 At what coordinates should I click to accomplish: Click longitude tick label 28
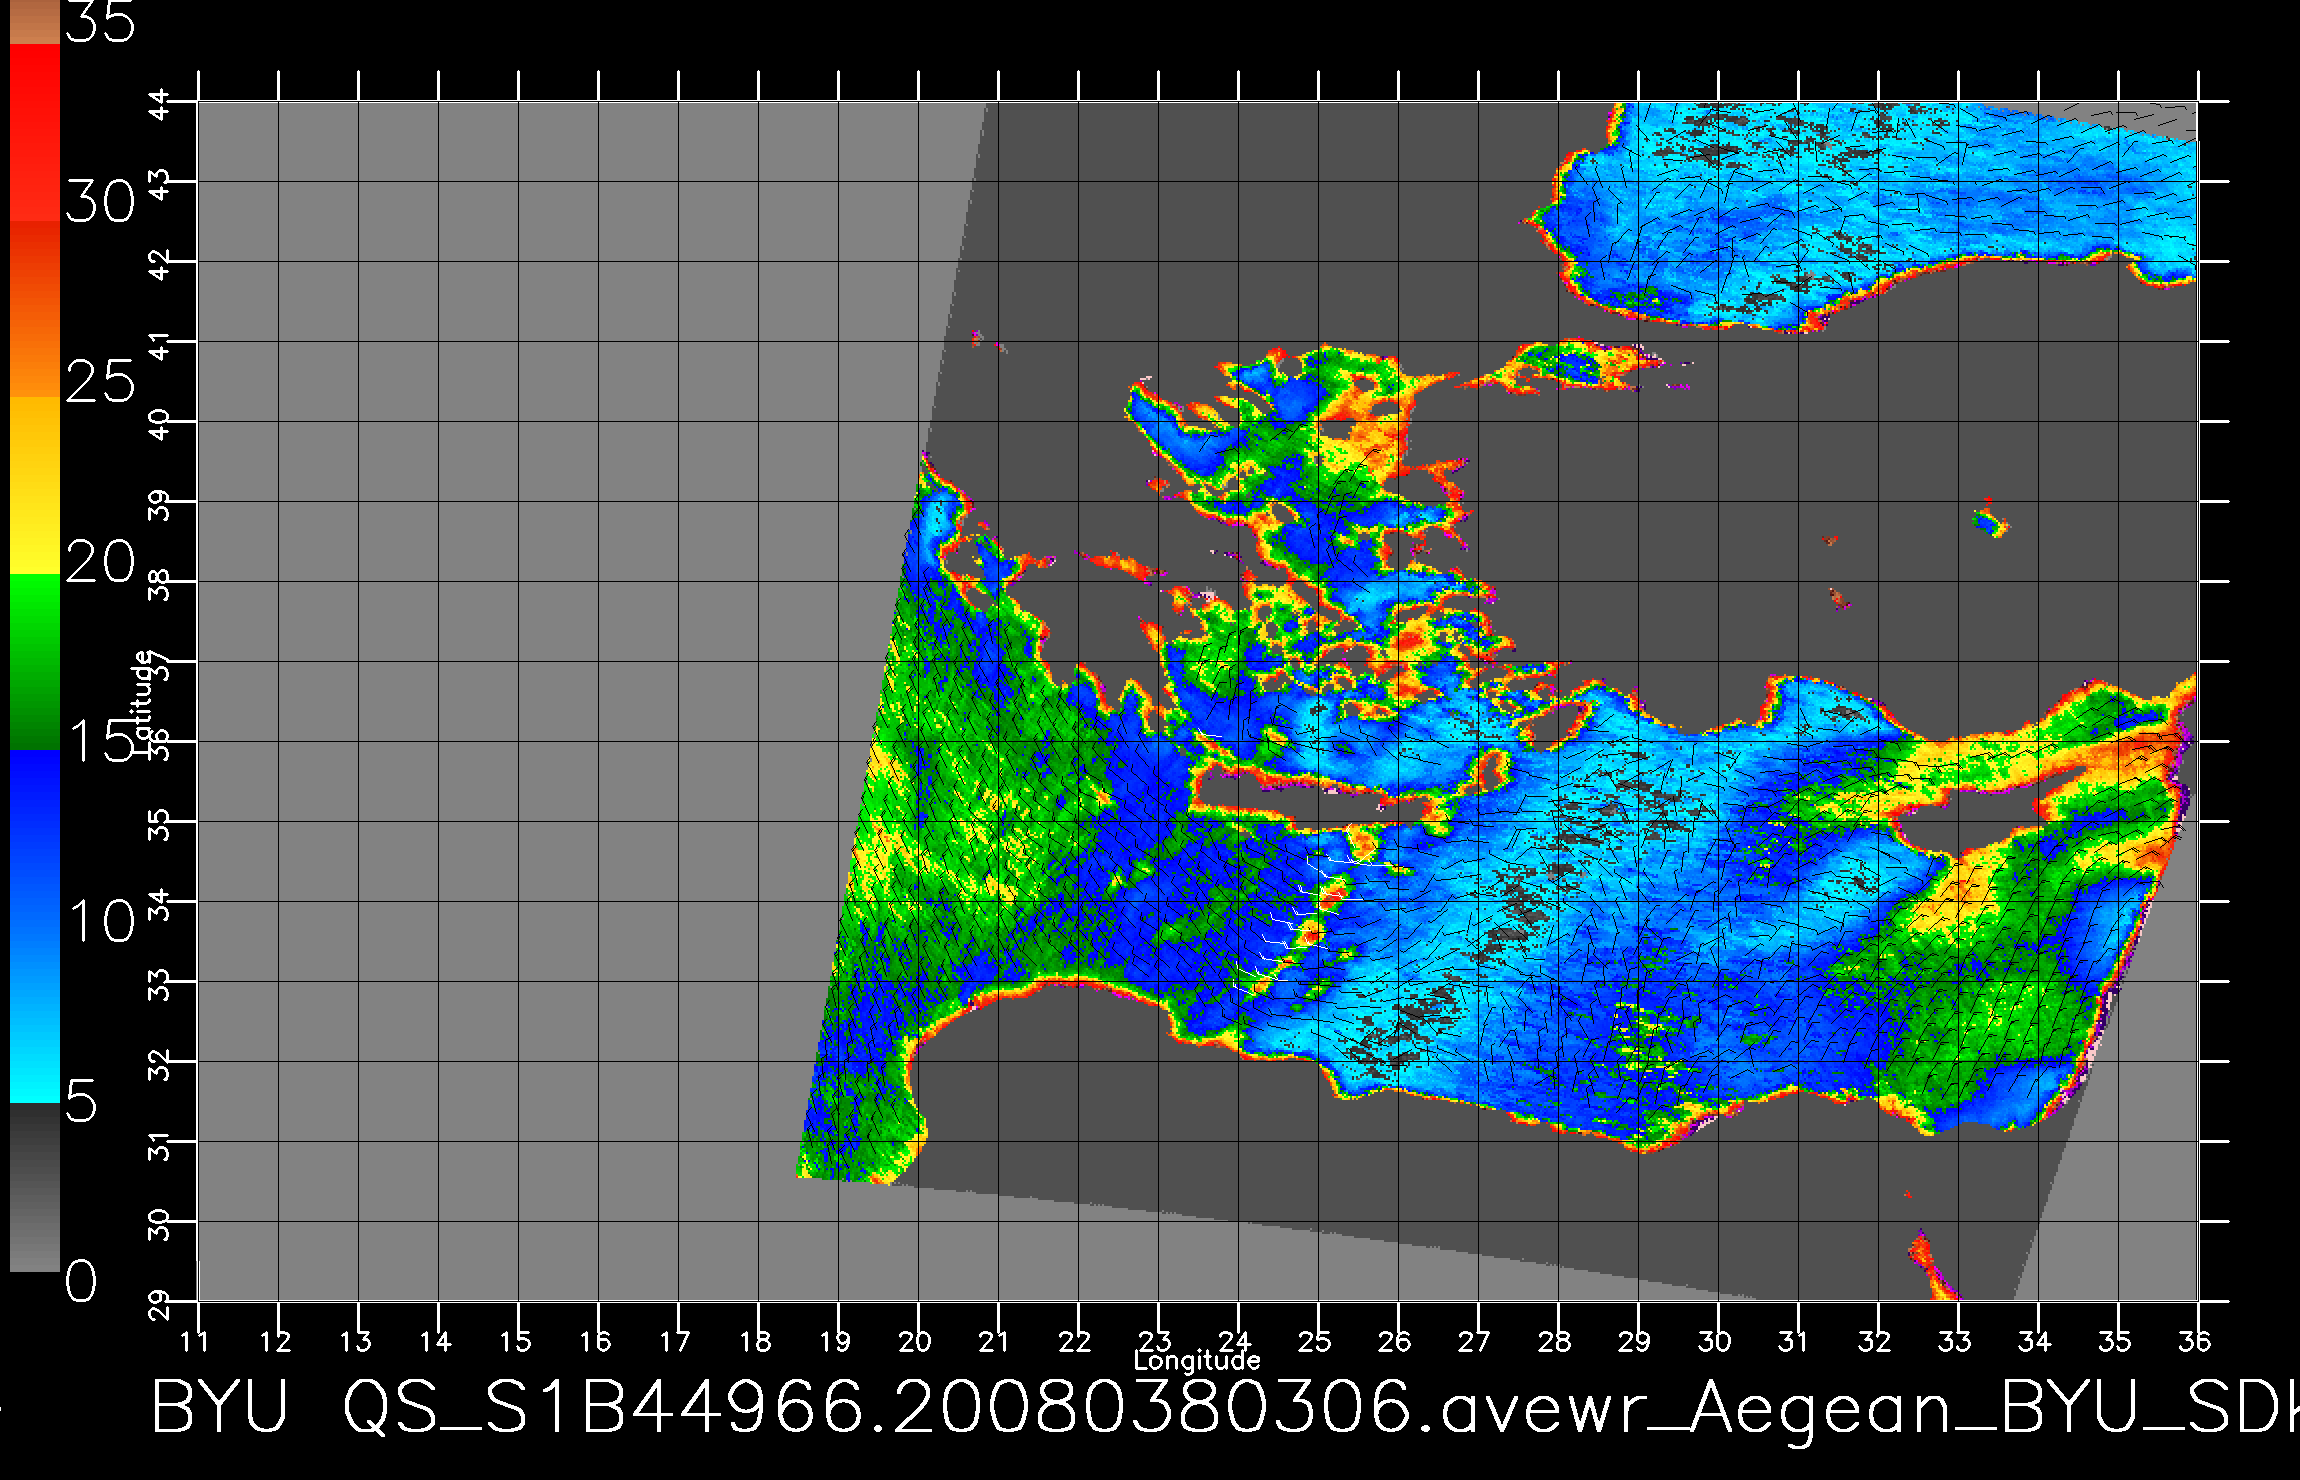[1555, 1341]
